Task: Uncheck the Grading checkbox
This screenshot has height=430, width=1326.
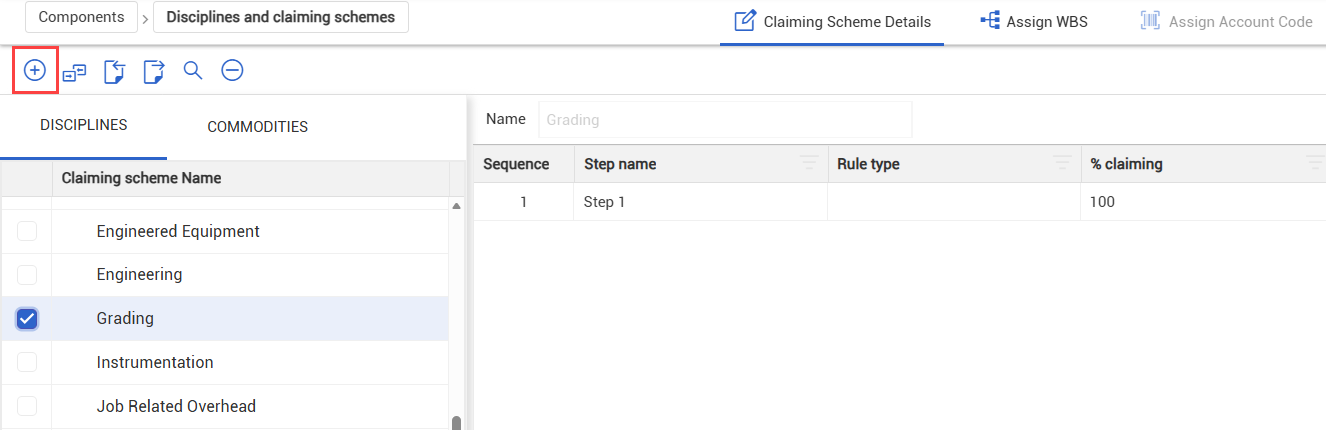Action: [x=27, y=319]
